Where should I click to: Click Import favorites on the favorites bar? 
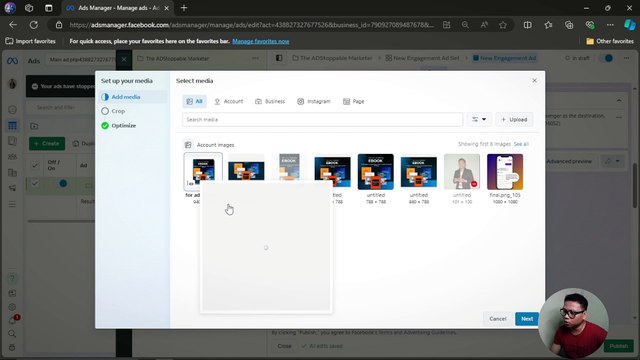click(31, 41)
